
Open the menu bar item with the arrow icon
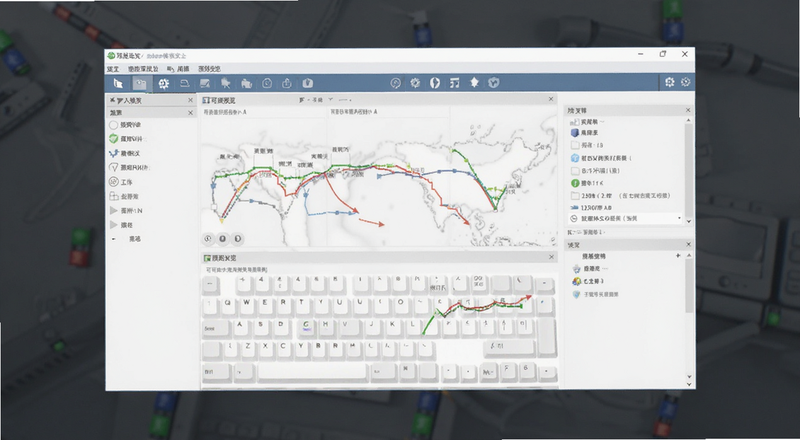(178, 69)
